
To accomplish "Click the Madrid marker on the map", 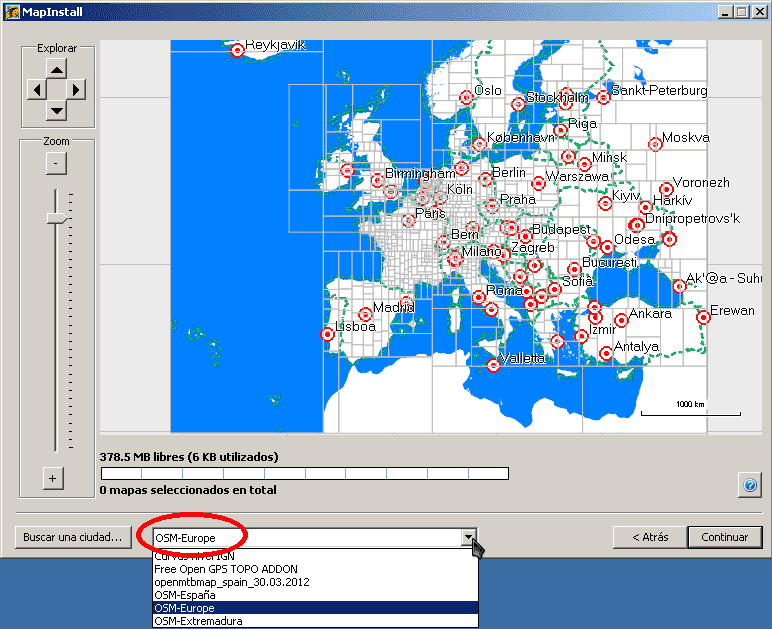I will coord(365,314).
